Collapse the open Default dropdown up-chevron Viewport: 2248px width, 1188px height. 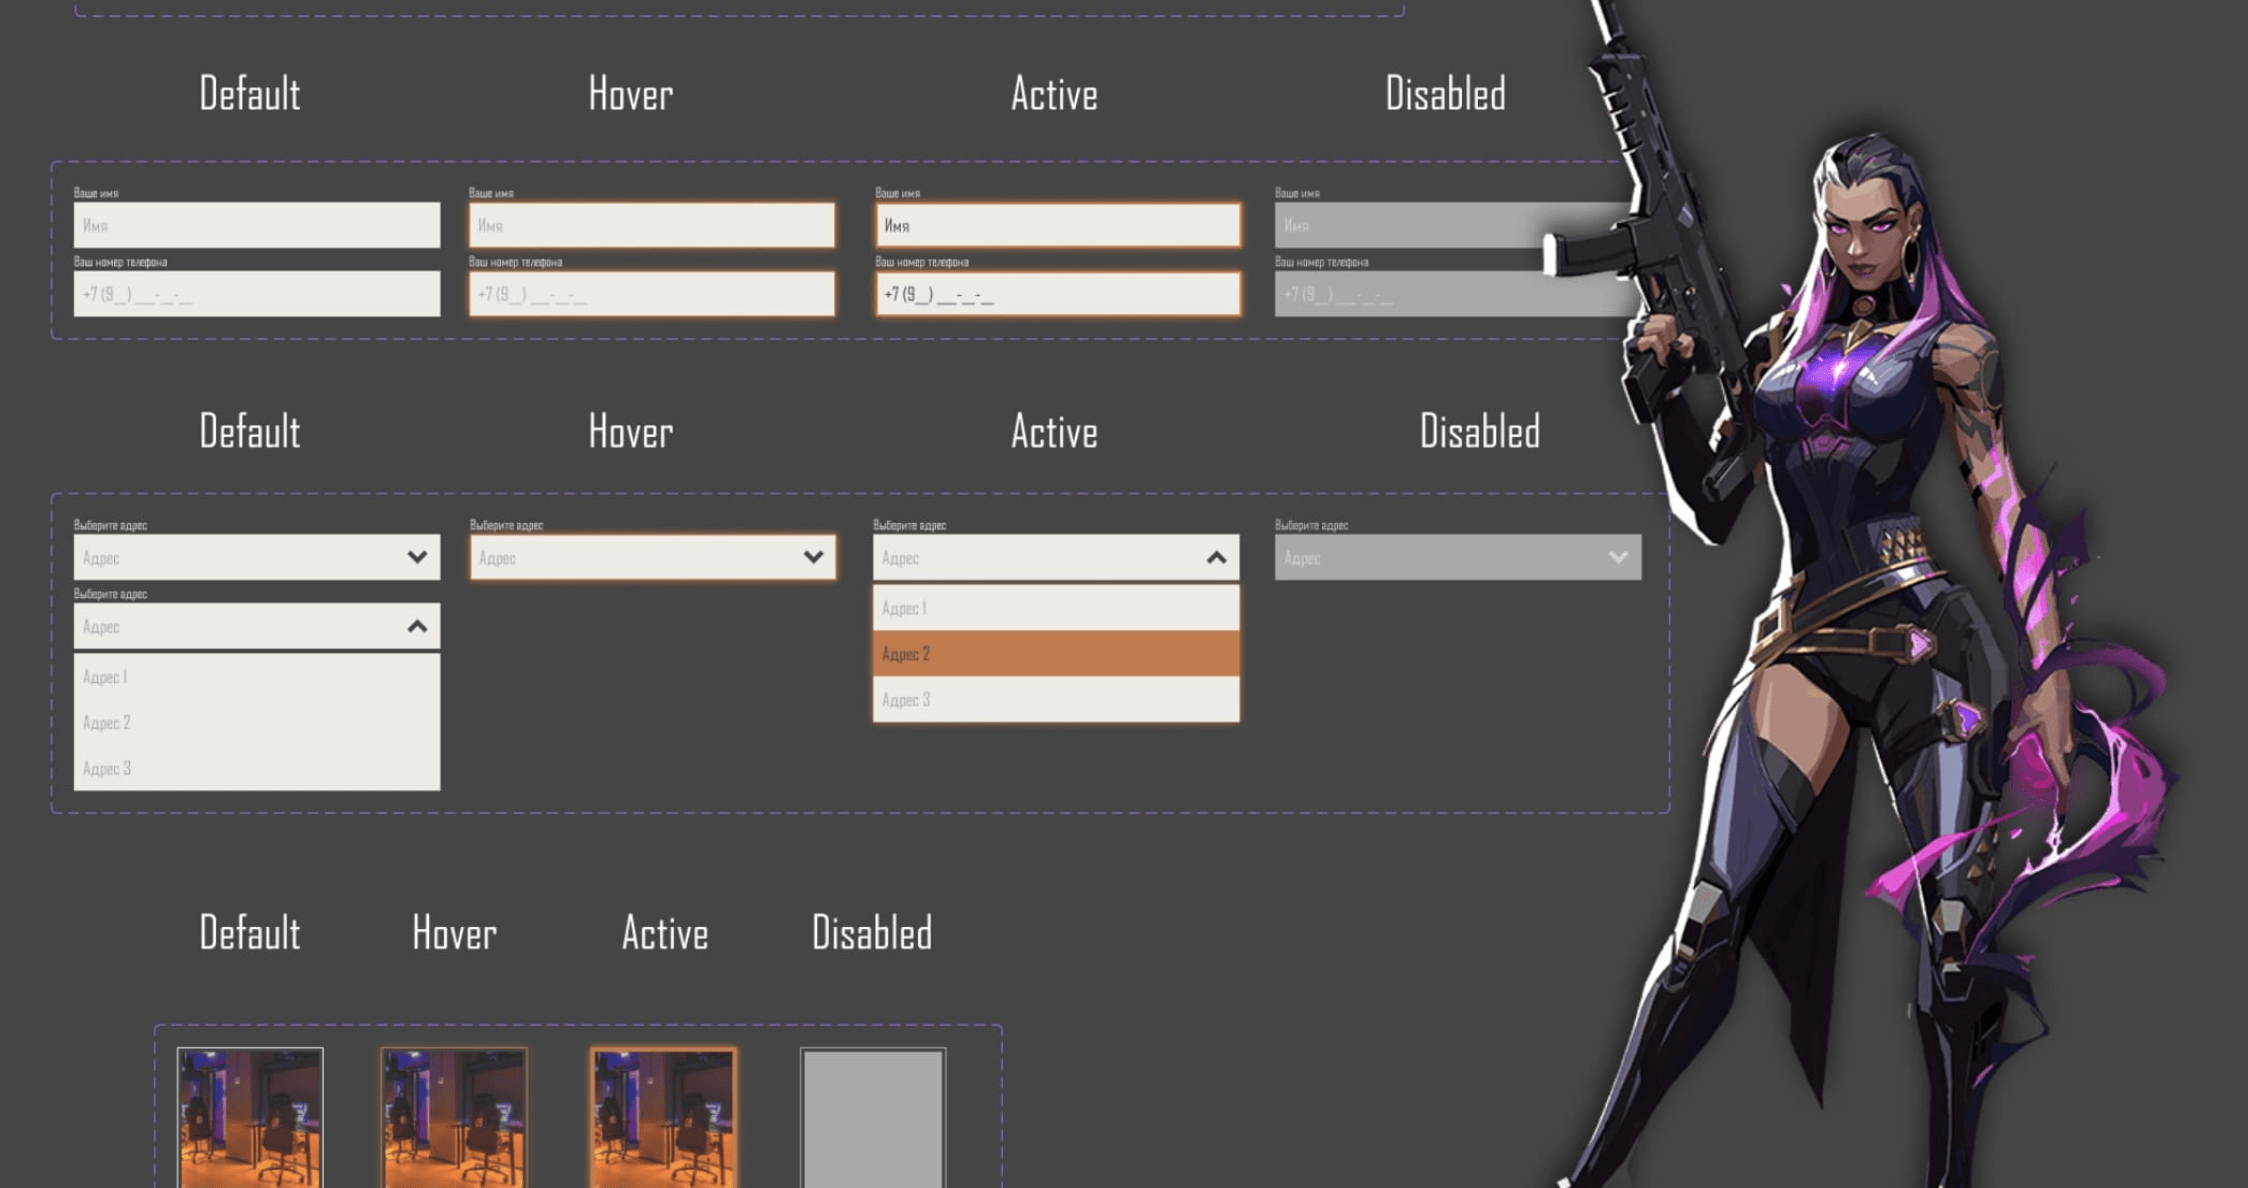417,627
